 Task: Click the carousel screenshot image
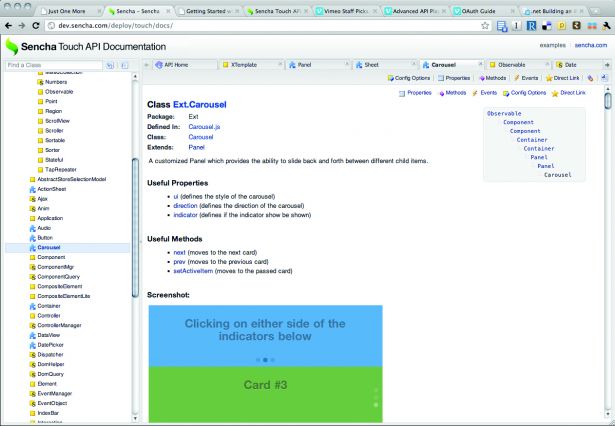pos(266,364)
